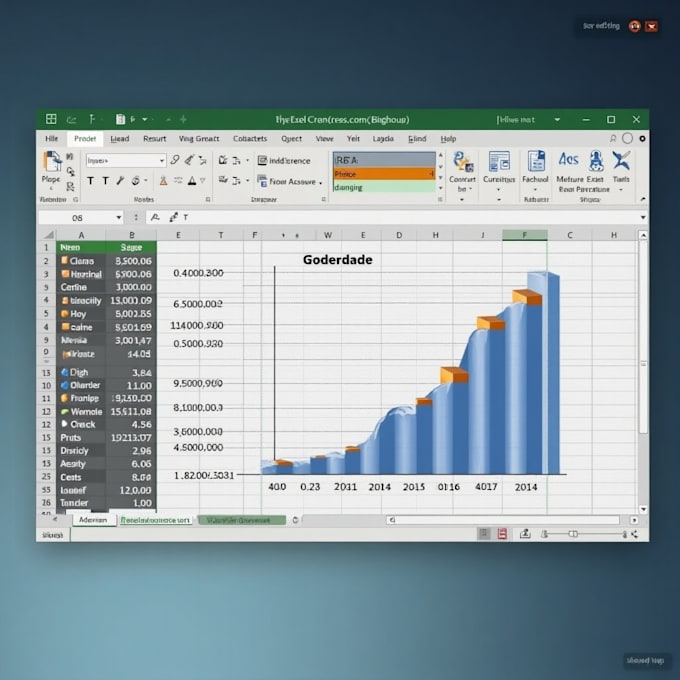This screenshot has width=680, height=680.
Task: Click the page break view icon in the status bar
Action: coord(525,534)
